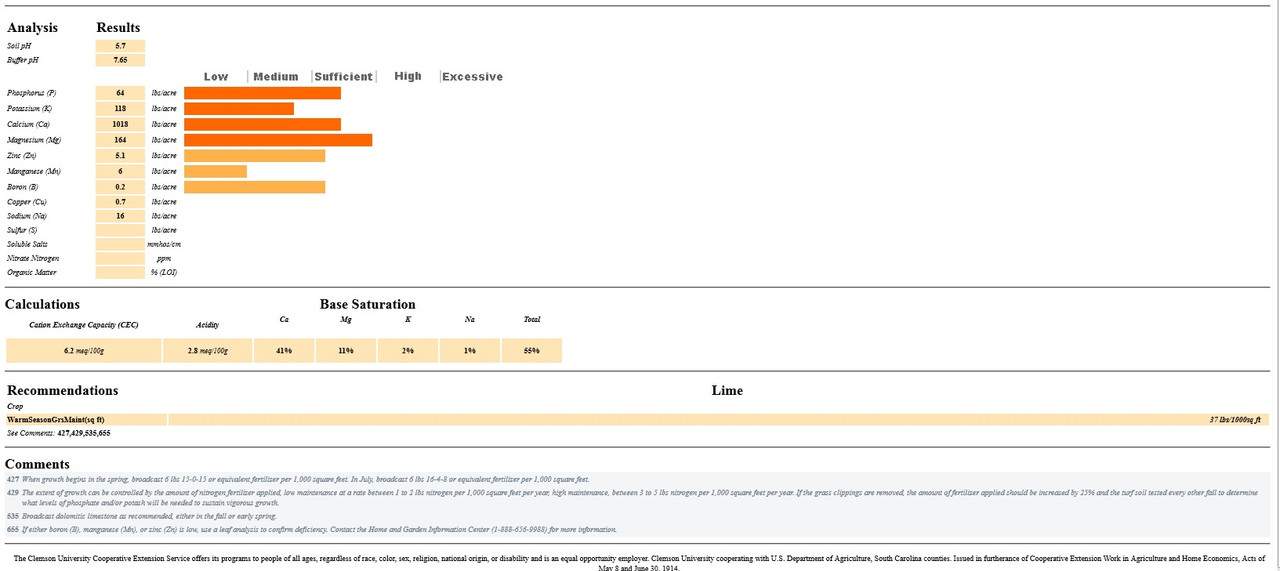Click the Nitrate Nitrogen row label
Viewport: 1280px width, 571px height.
(33, 258)
